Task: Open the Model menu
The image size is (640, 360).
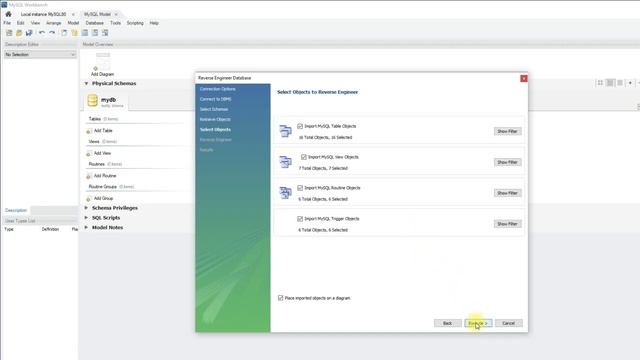Action: pos(73,23)
